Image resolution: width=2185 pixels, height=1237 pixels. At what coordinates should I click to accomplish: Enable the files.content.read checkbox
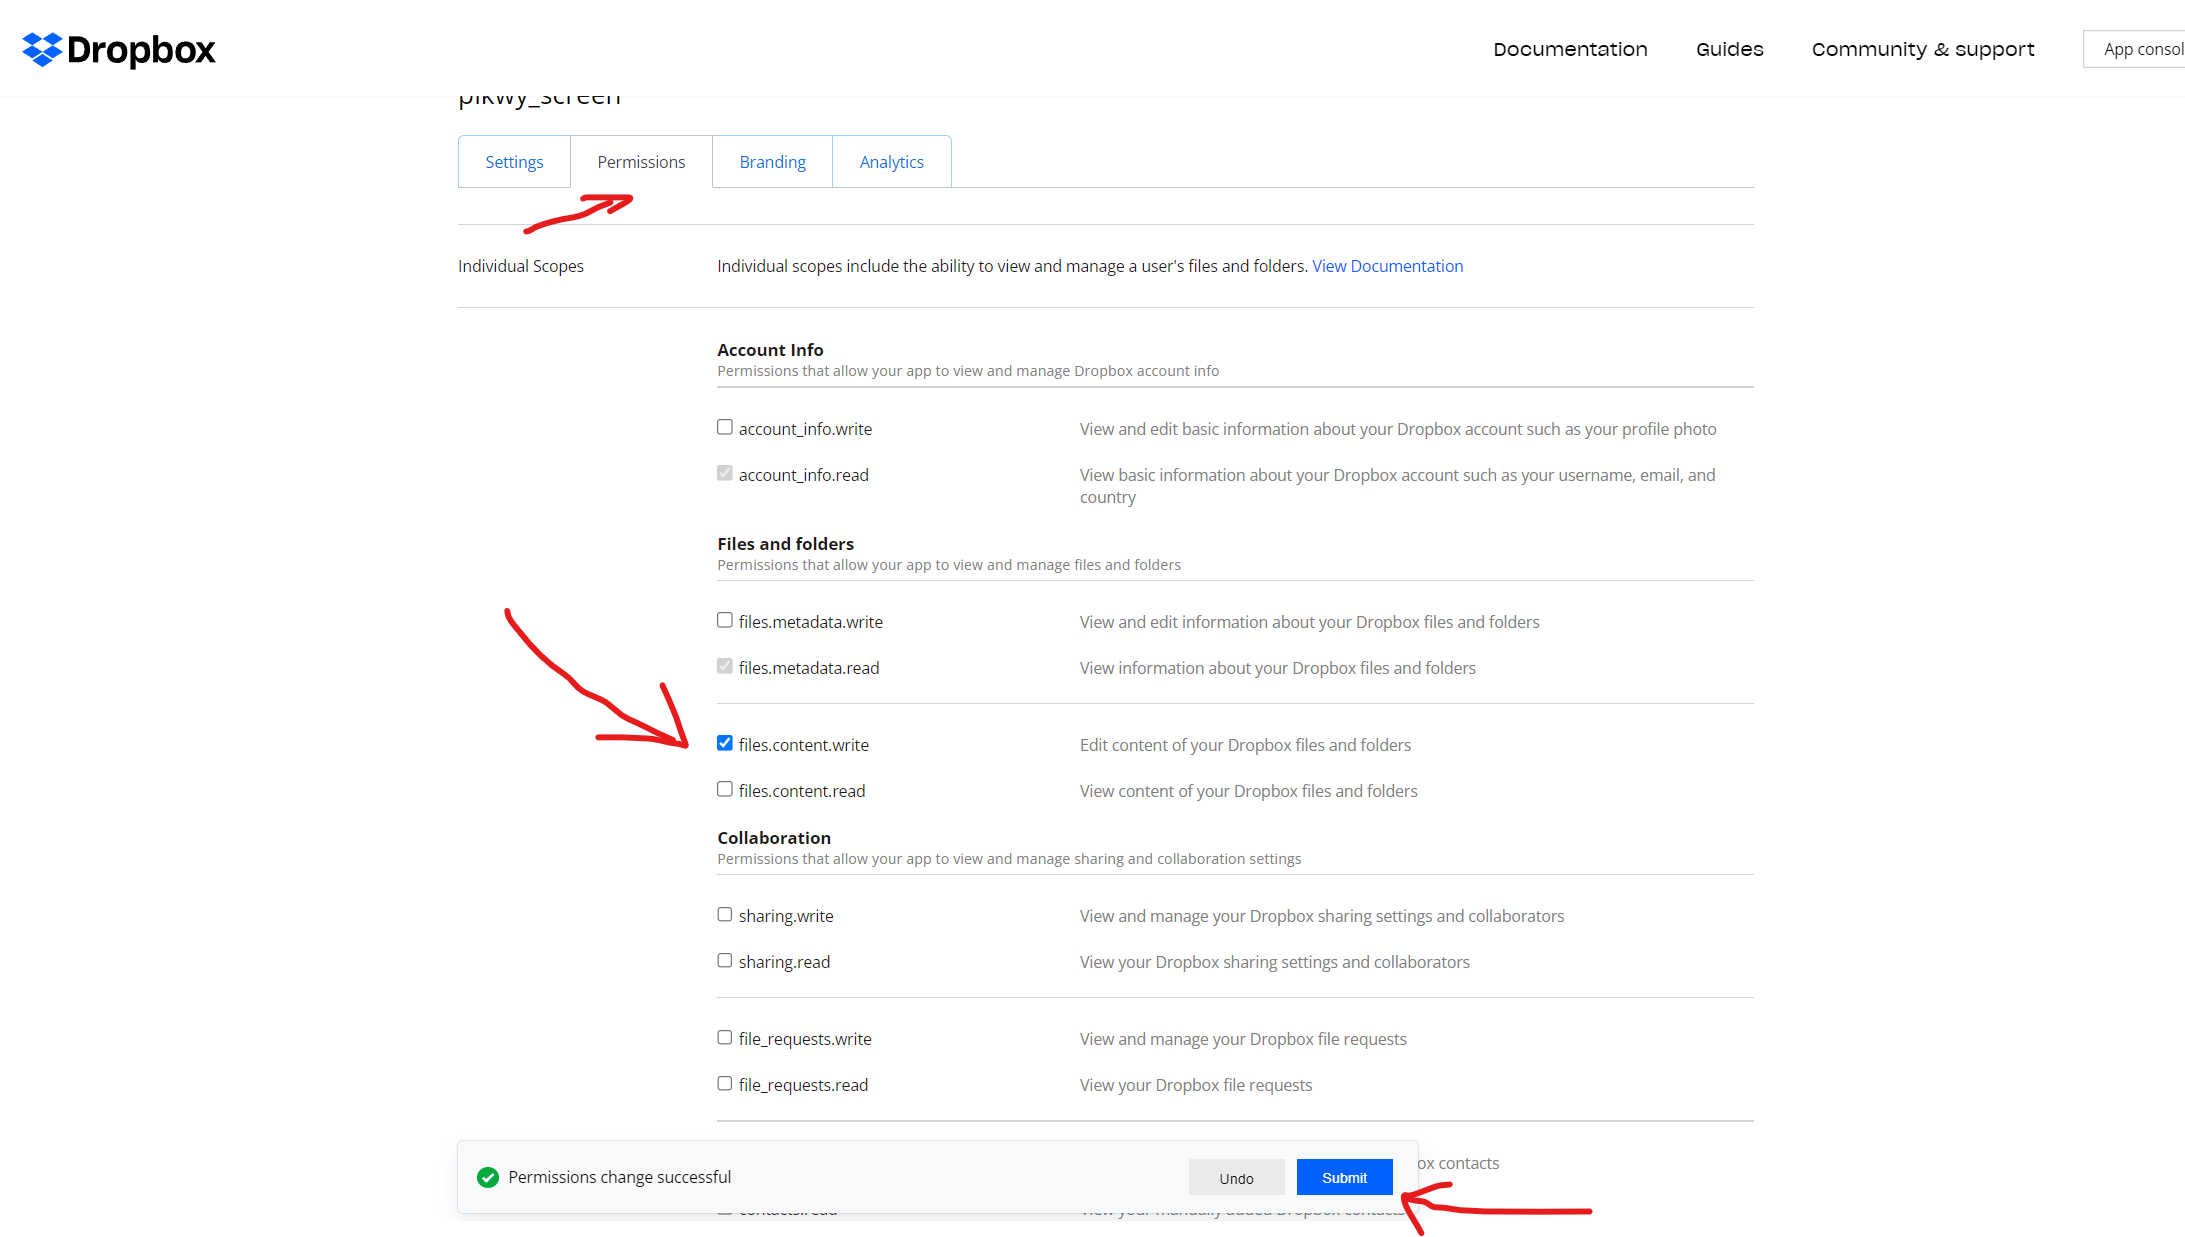(725, 789)
